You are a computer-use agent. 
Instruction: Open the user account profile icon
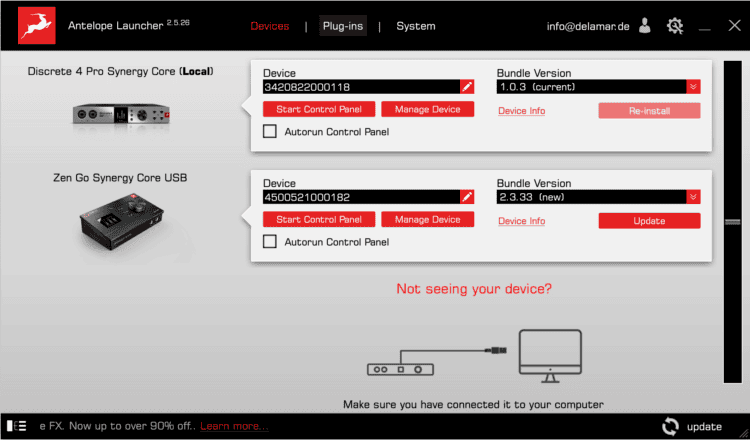pos(645,26)
